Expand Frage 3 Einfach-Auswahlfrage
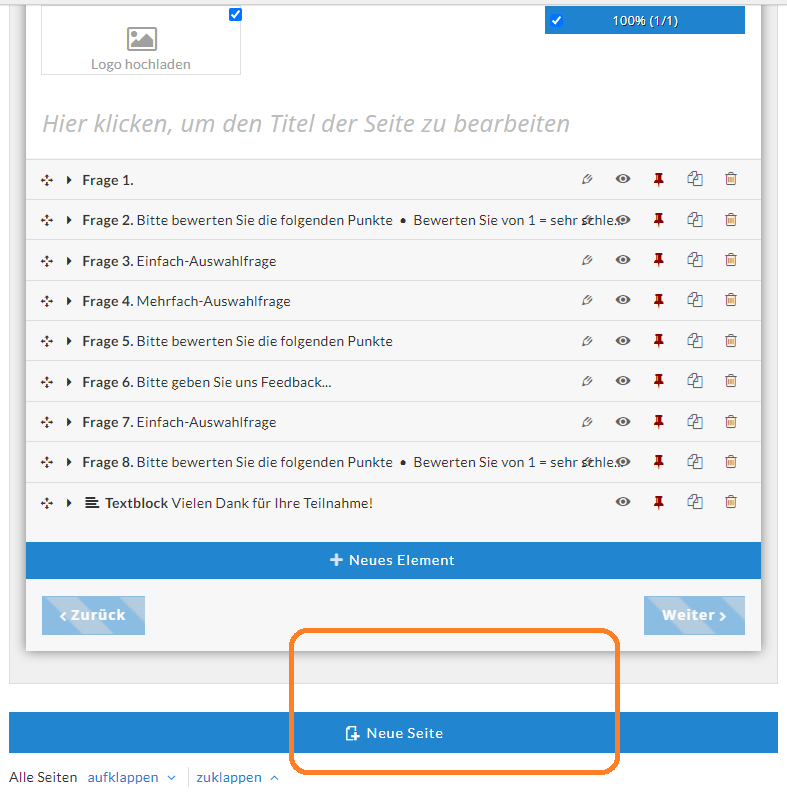Viewport: 787px width, 804px height. pyautogui.click(x=69, y=261)
